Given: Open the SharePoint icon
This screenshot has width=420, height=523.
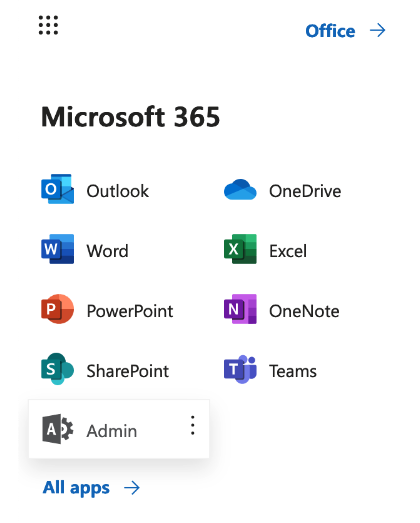Looking at the screenshot, I should (x=57, y=369).
